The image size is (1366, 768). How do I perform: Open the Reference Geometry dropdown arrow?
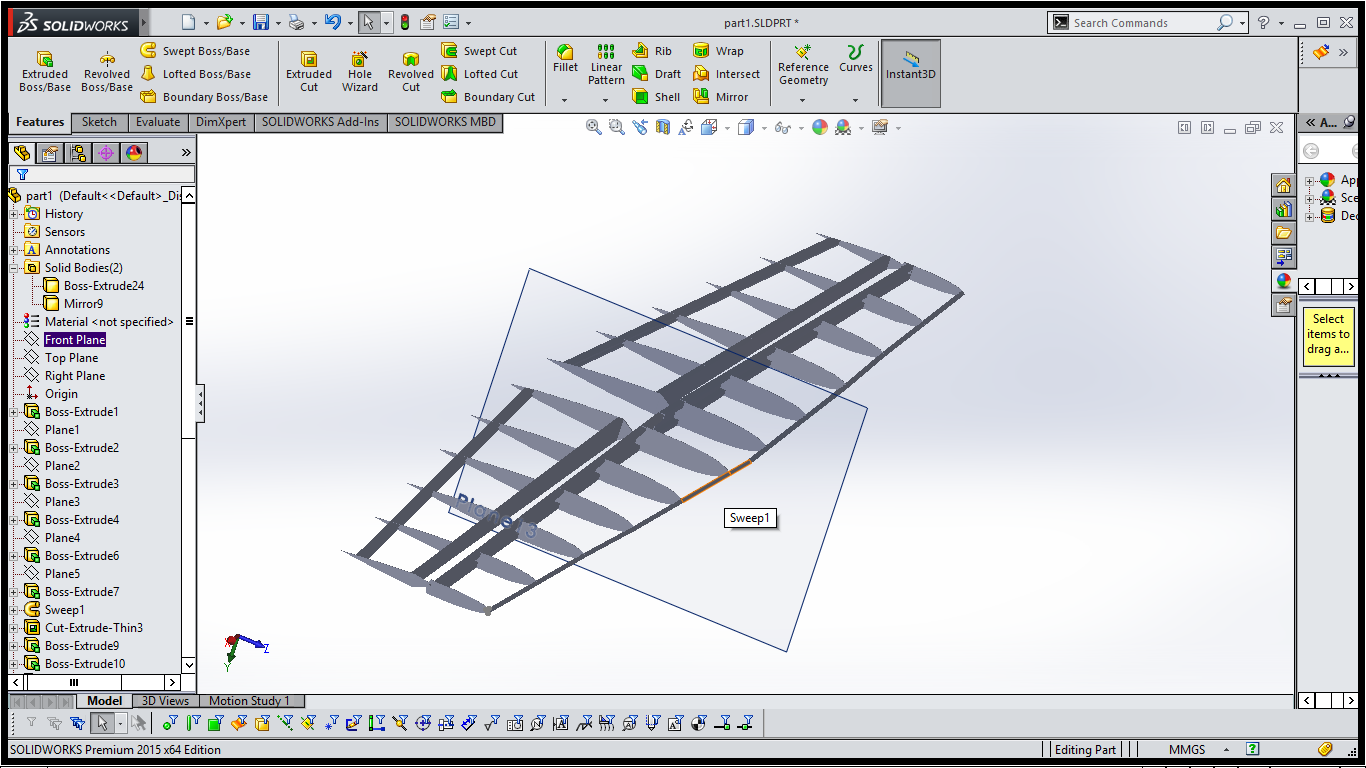click(803, 100)
